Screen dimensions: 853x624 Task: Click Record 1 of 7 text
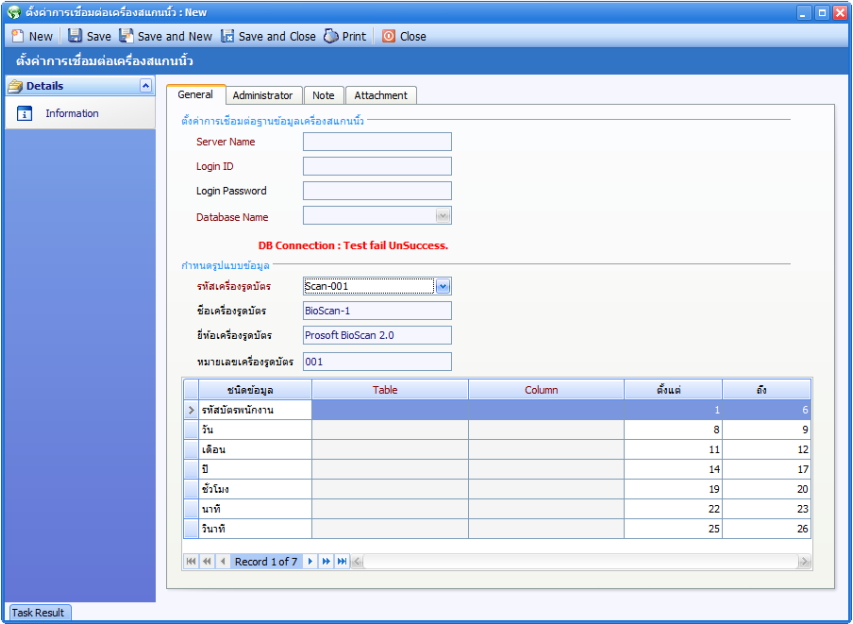point(266,561)
